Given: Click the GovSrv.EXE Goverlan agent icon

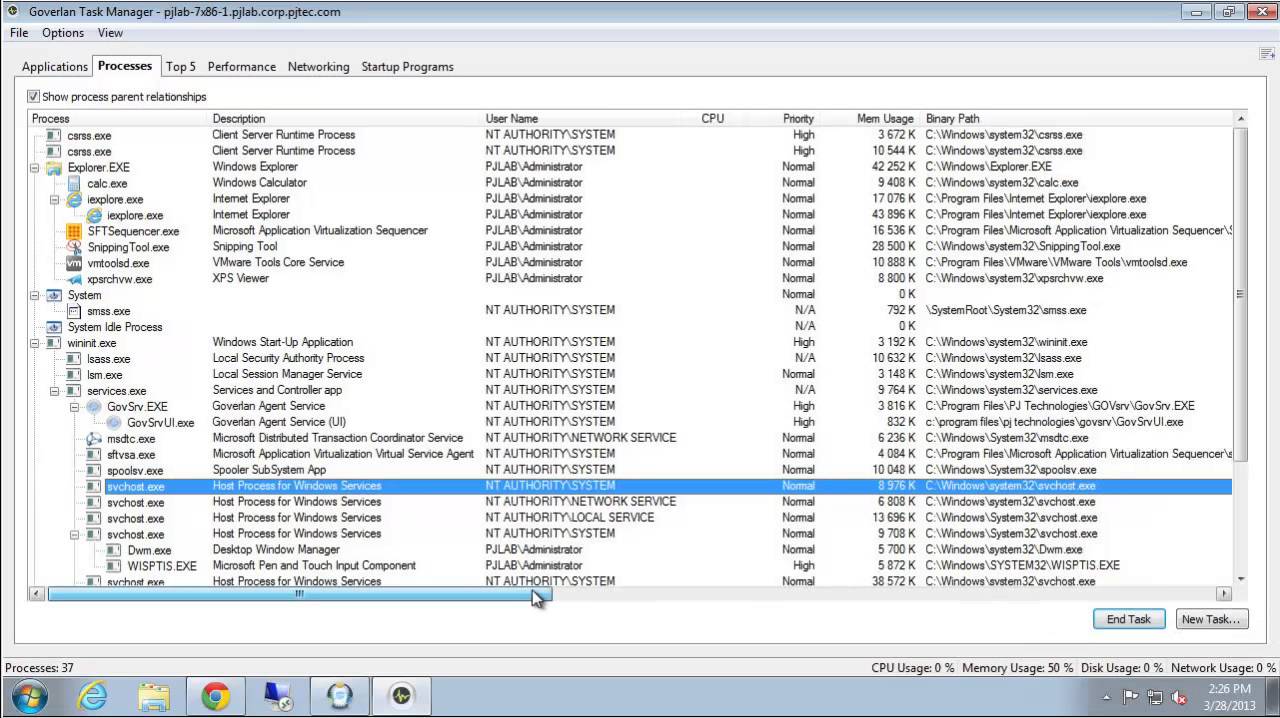Looking at the screenshot, I should click(x=94, y=407).
